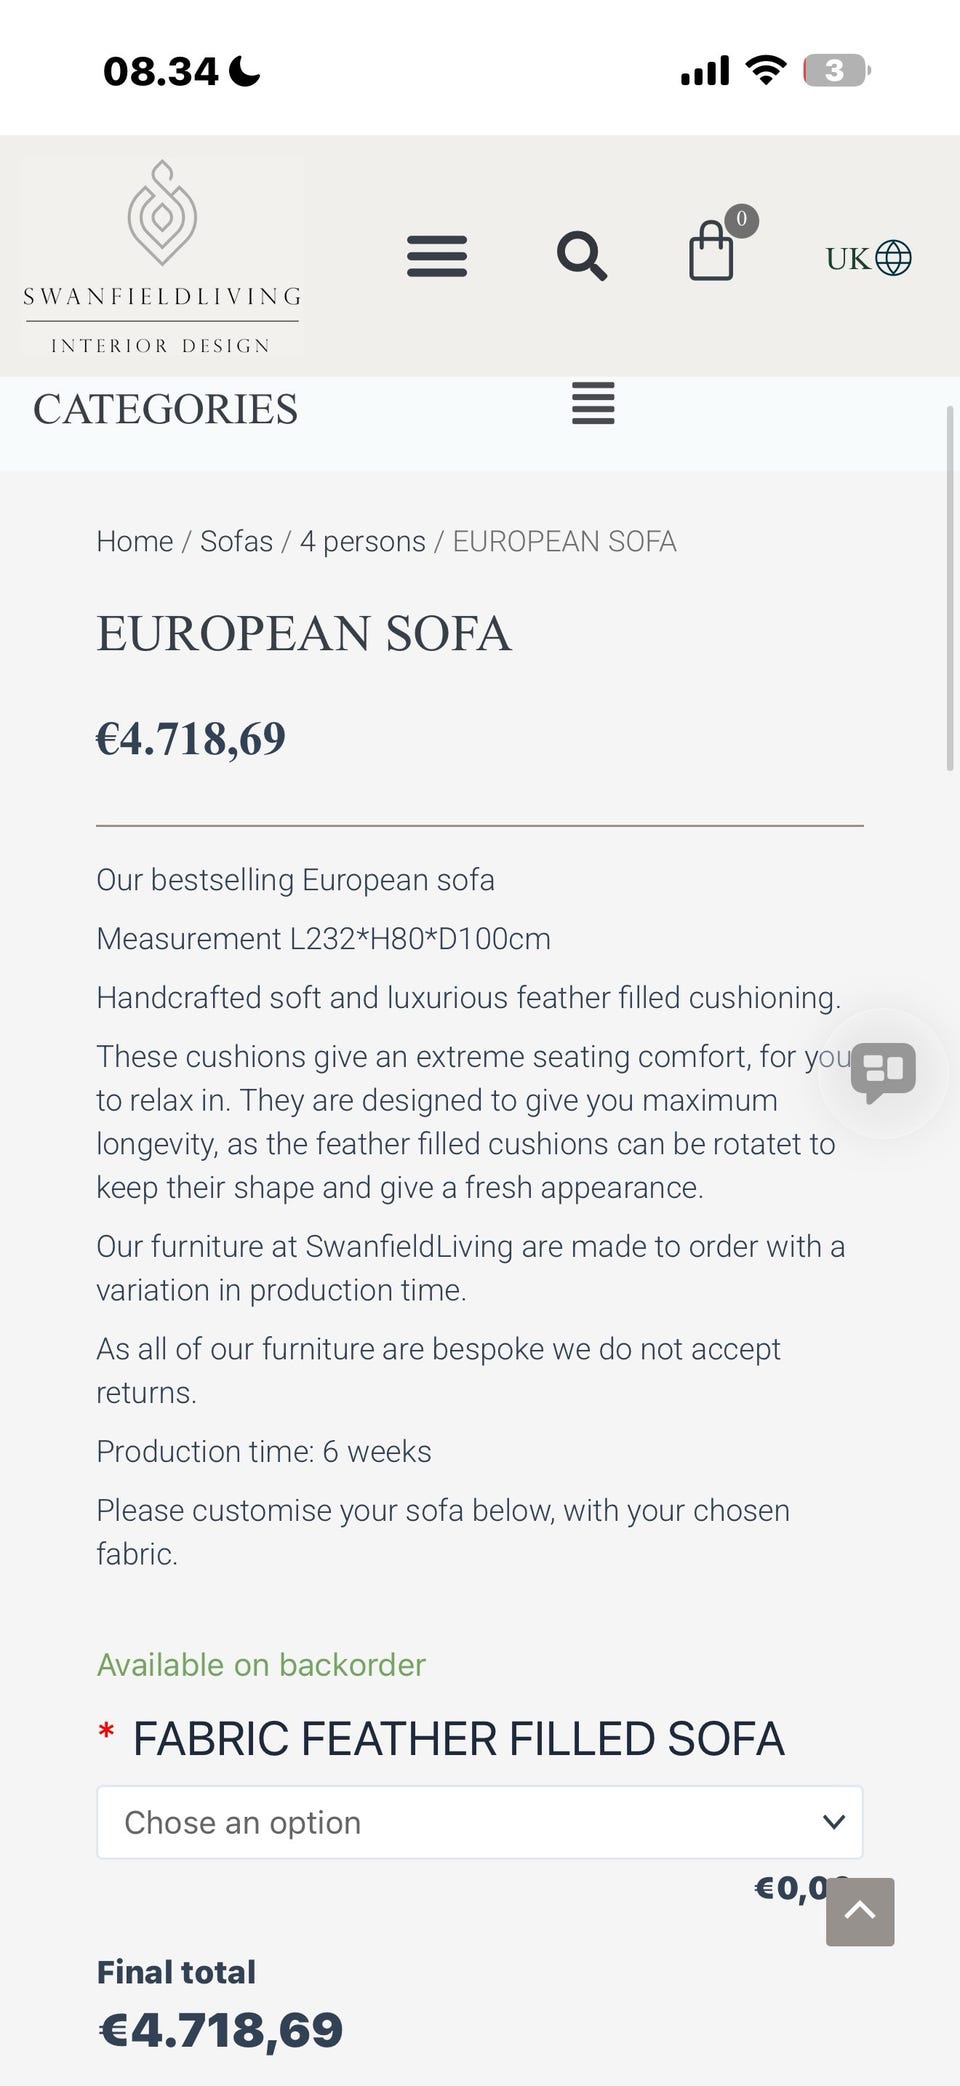Screen dimensions: 960x2086
Task: Click the SwanfieldLiving logo
Action: pyautogui.click(x=162, y=257)
